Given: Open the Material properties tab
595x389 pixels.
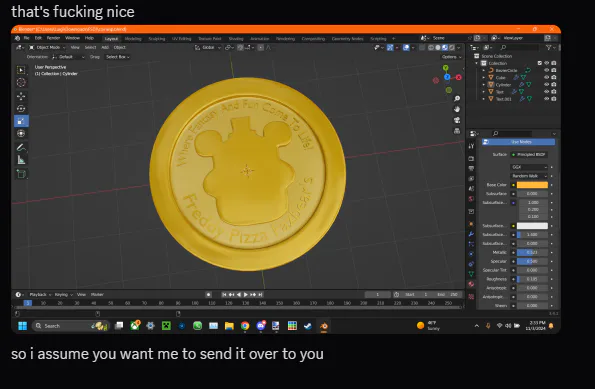Looking at the screenshot, I should point(471,284).
